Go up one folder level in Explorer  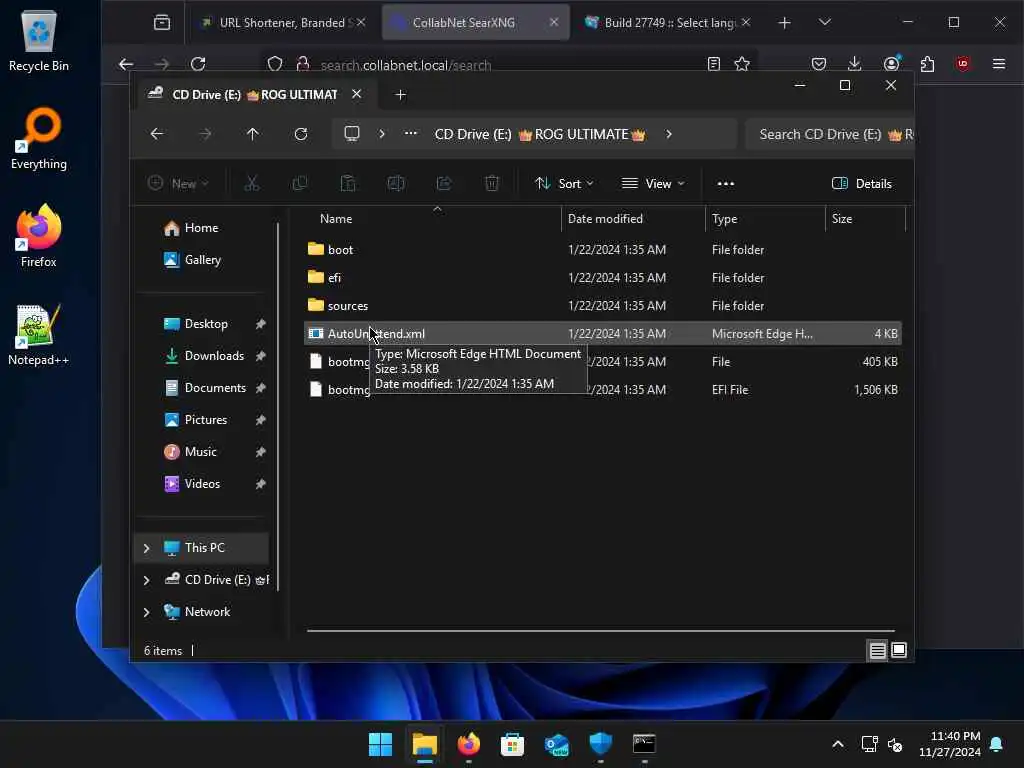(x=253, y=134)
